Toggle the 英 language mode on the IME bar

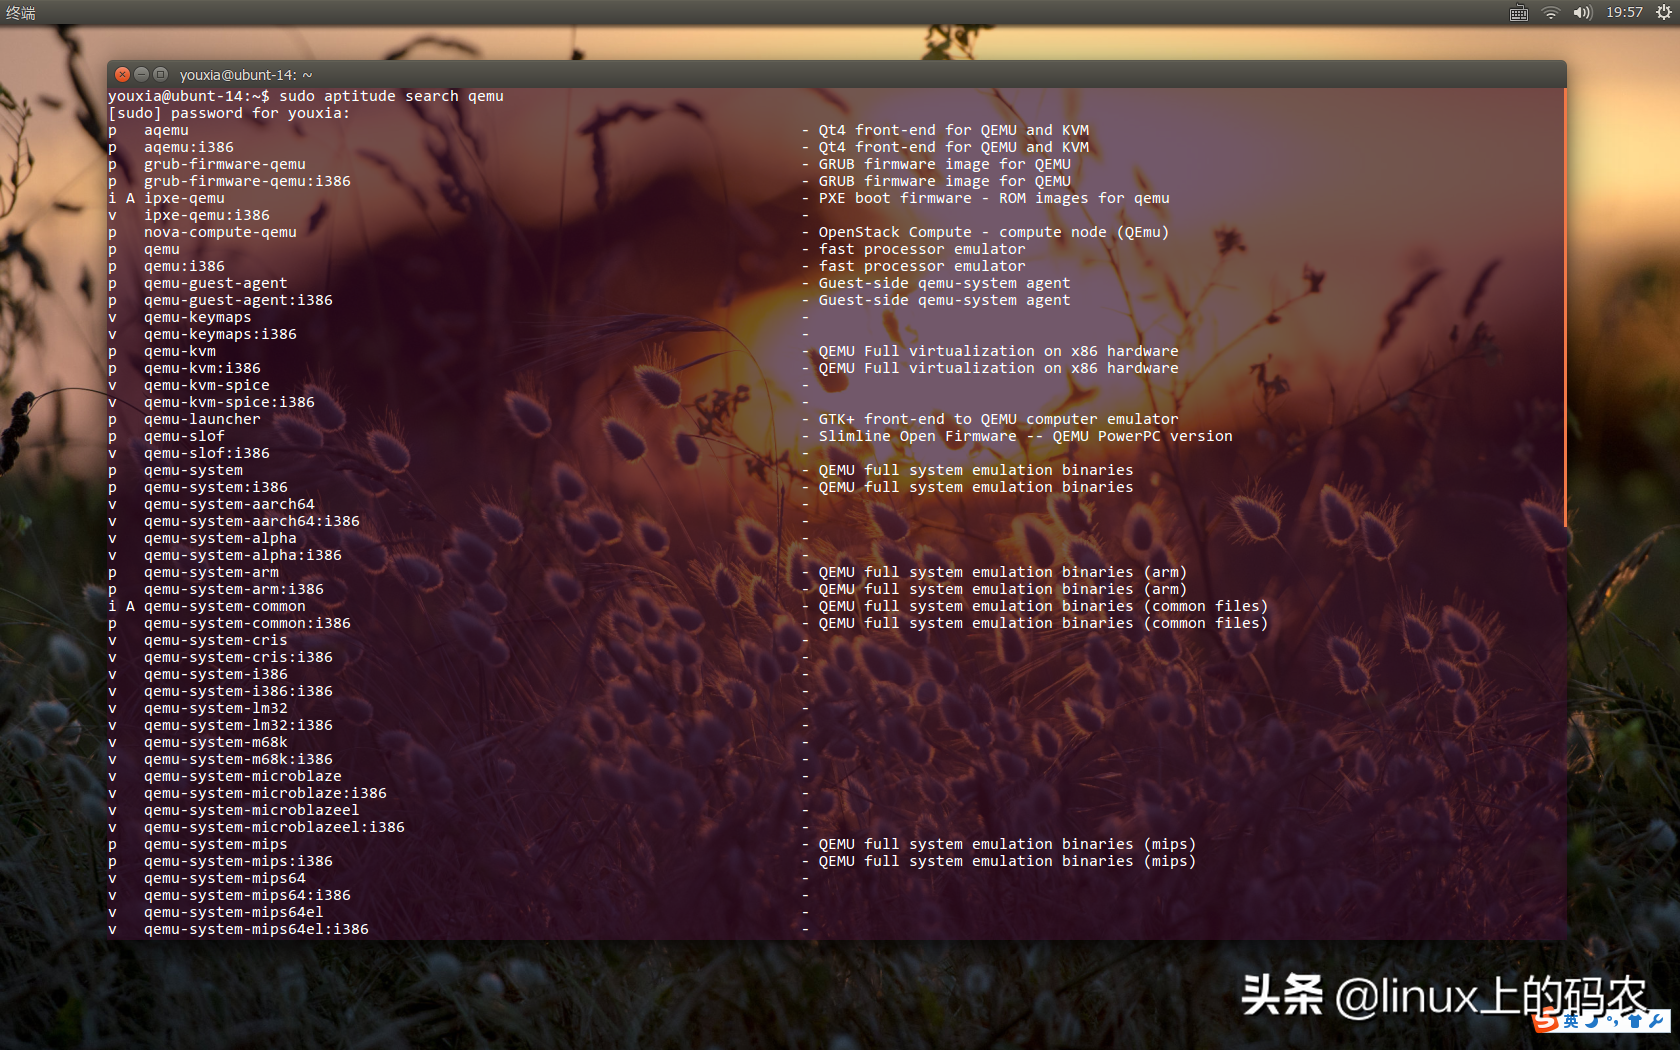click(1571, 1021)
